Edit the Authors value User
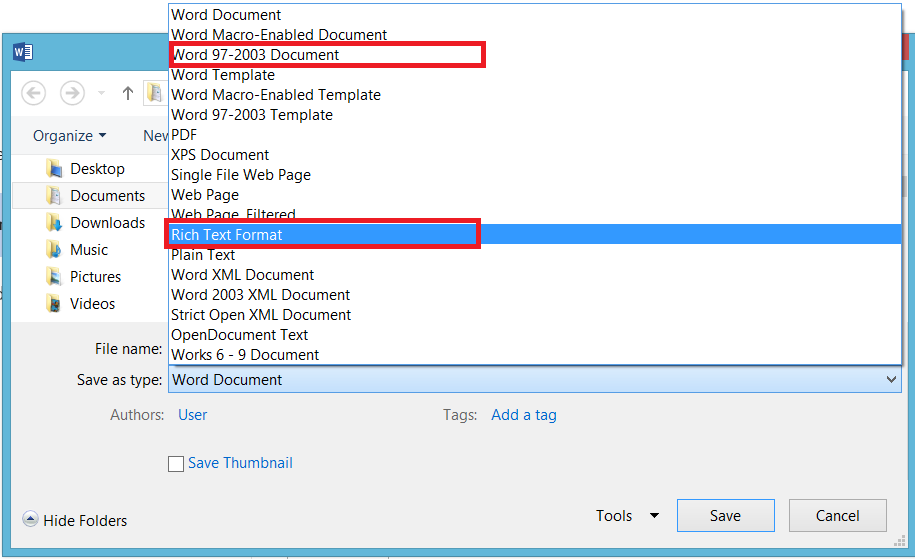915x559 pixels. (193, 415)
